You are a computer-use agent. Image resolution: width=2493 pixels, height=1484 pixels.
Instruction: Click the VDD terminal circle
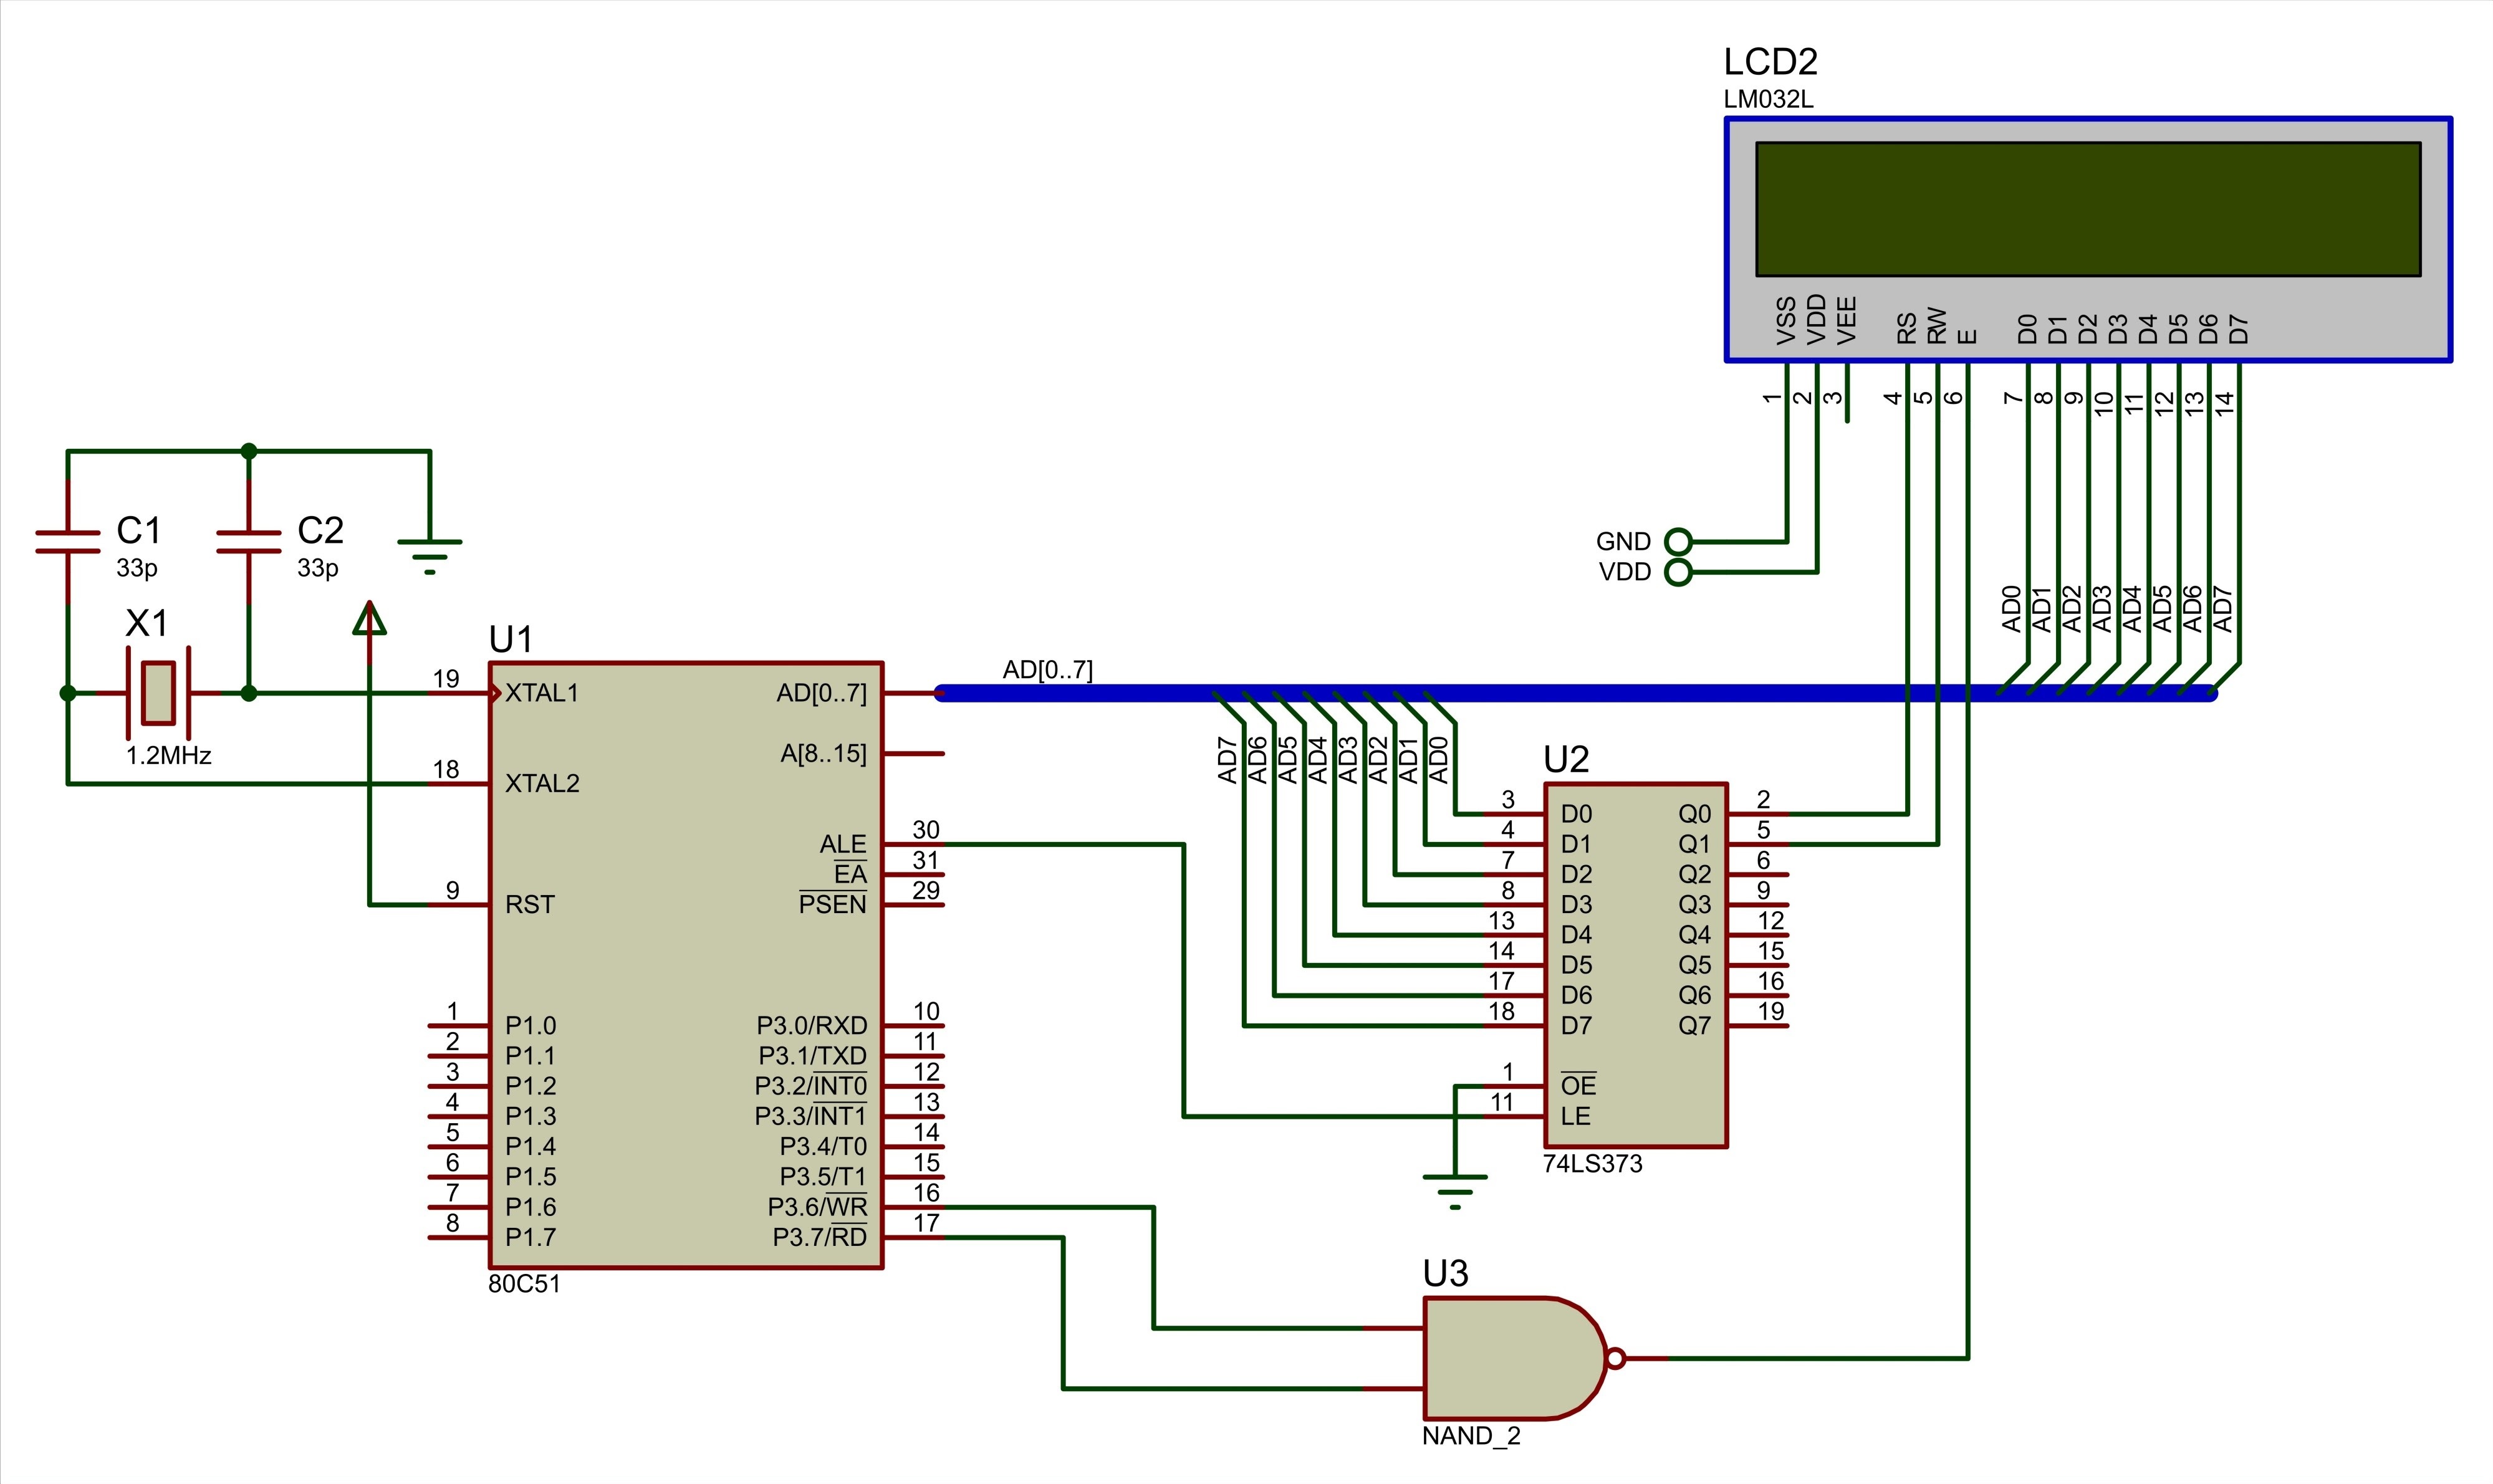click(1678, 572)
